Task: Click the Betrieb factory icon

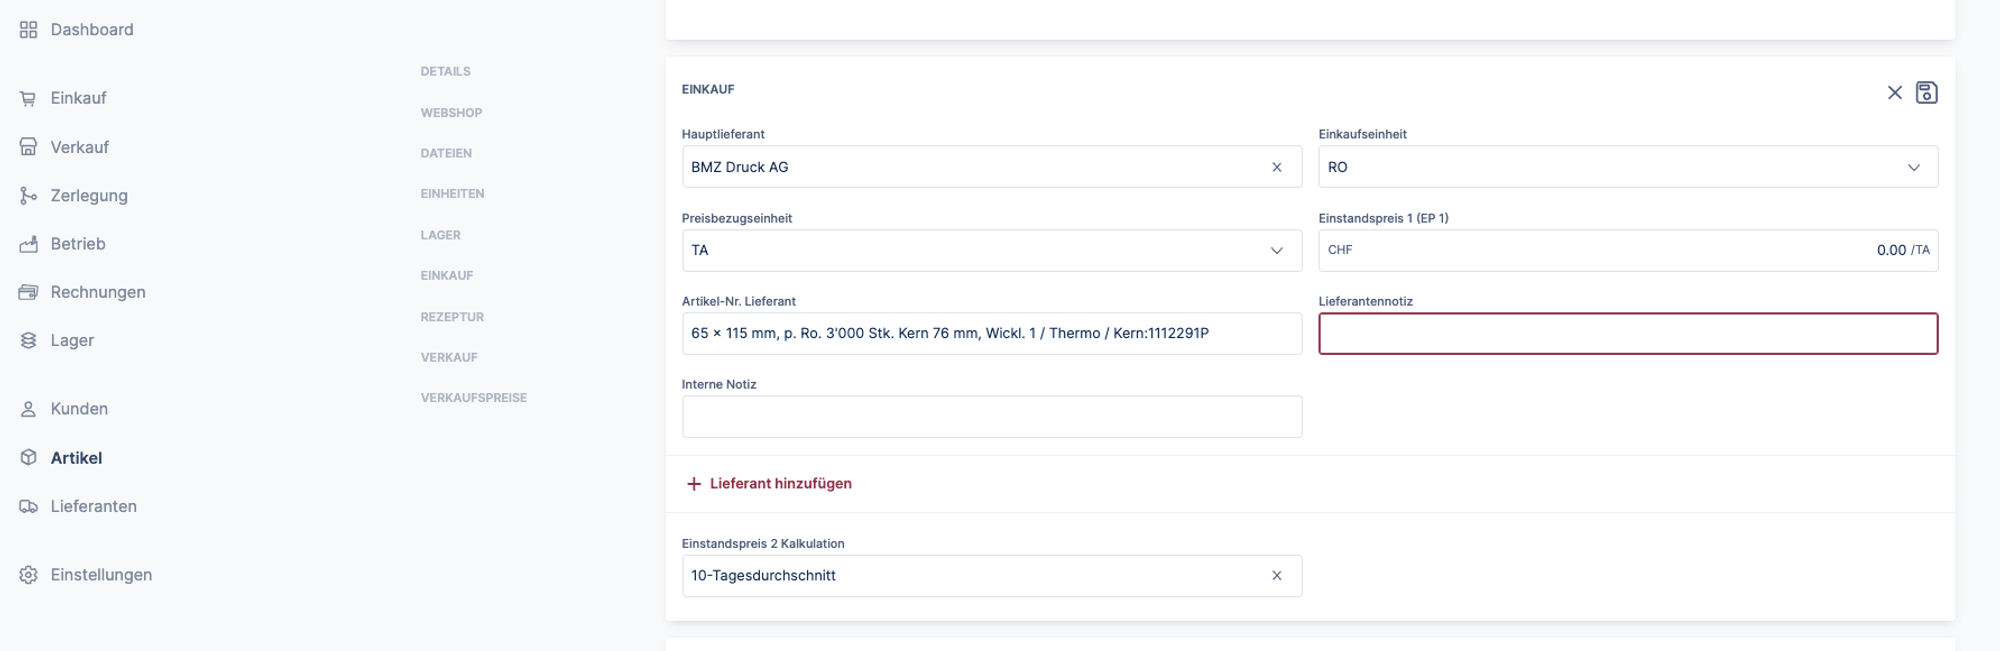Action: click(x=28, y=244)
